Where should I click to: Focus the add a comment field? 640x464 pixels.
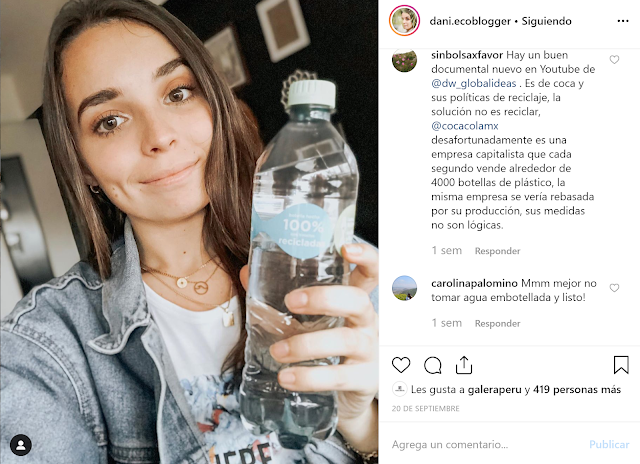486,444
